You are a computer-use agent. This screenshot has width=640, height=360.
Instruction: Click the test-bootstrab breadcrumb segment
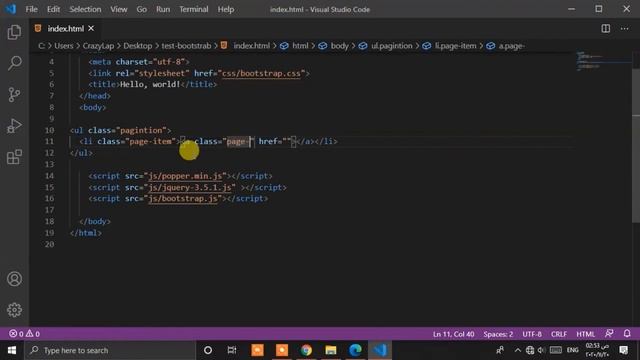(x=186, y=46)
